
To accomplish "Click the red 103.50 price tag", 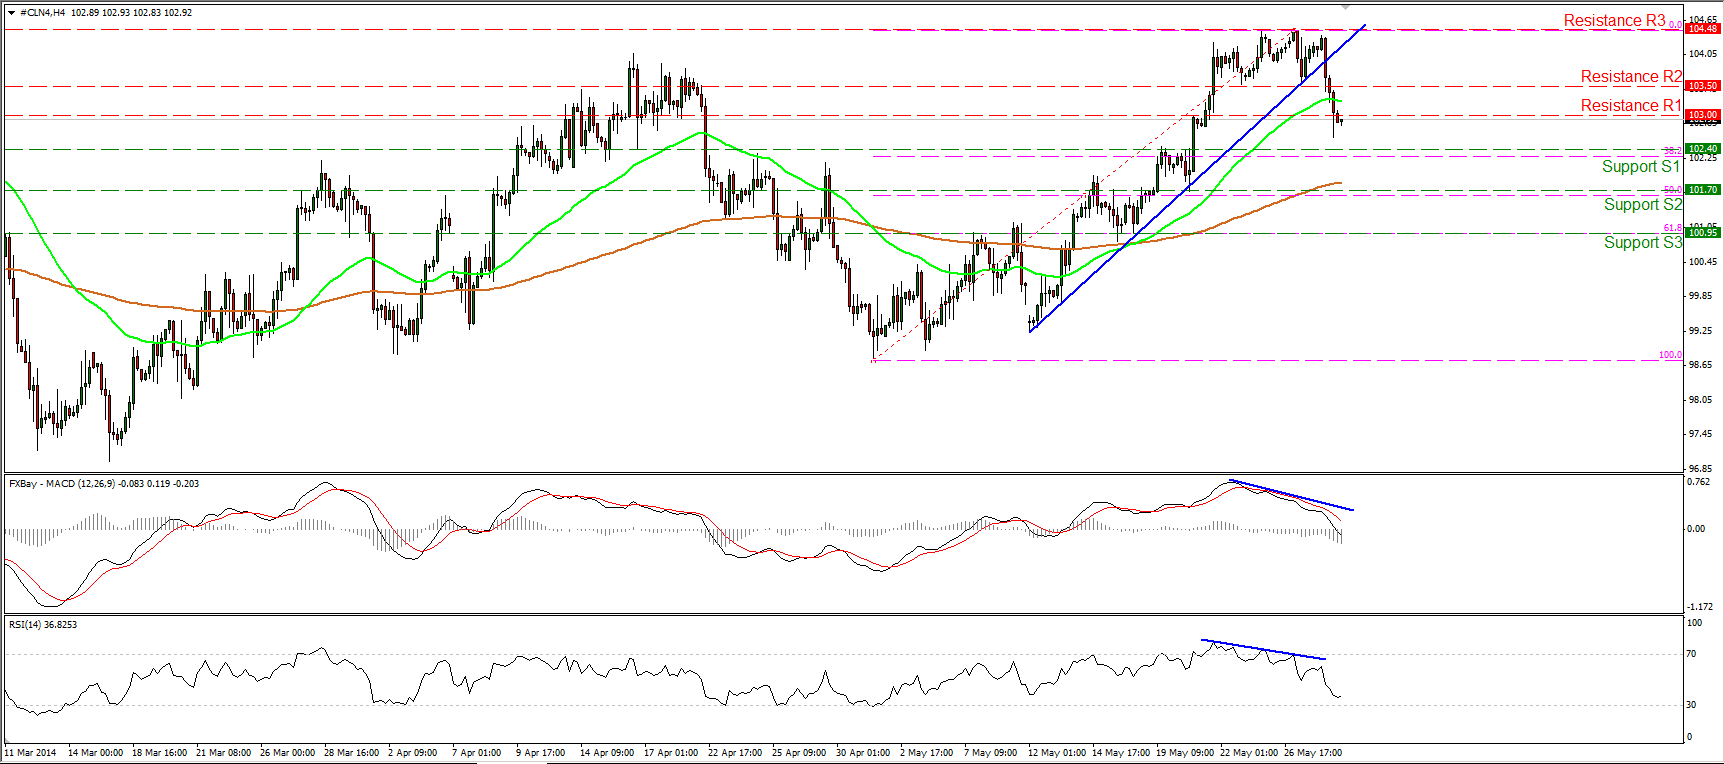I will pyautogui.click(x=1703, y=86).
